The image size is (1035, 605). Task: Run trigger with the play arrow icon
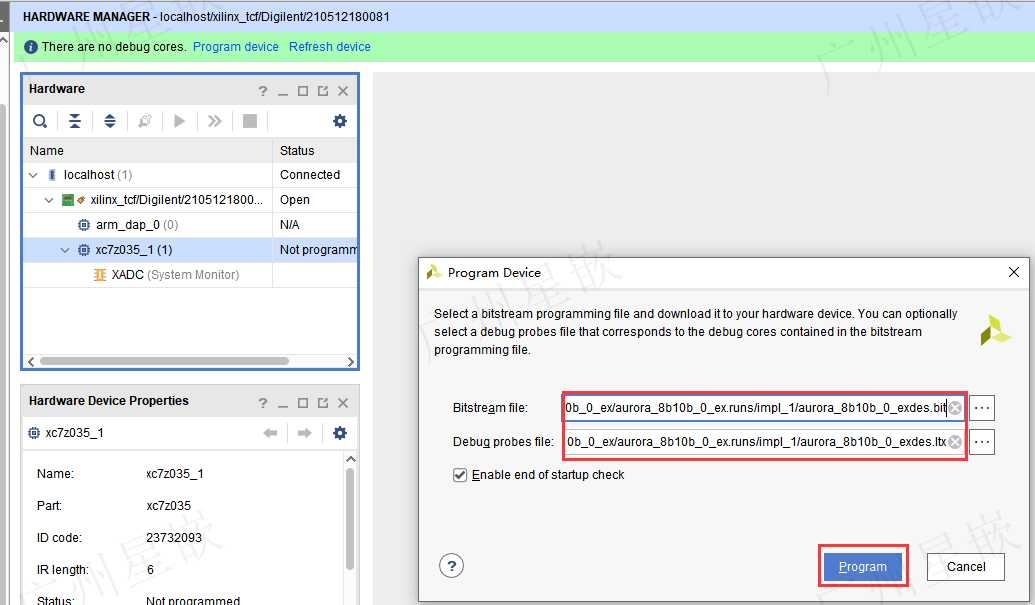(180, 121)
